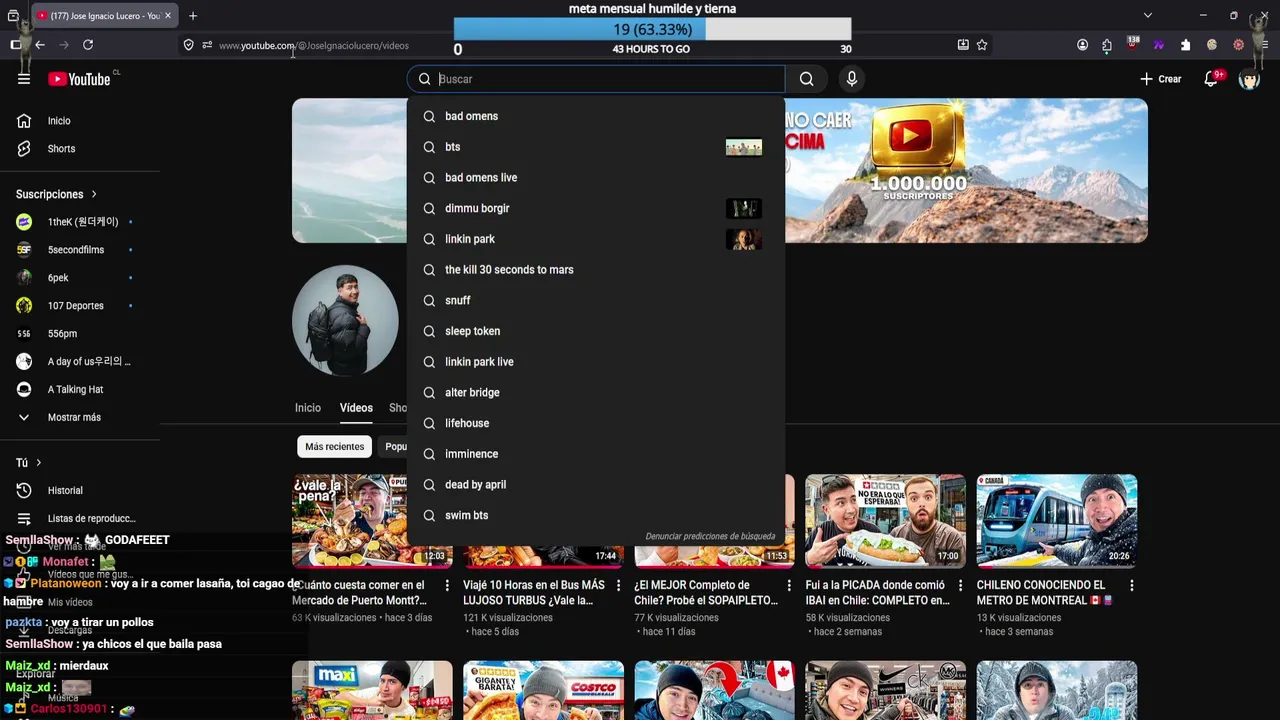Open the 7TV extension icon
This screenshot has height=720, width=1280.
pyautogui.click(x=1159, y=45)
